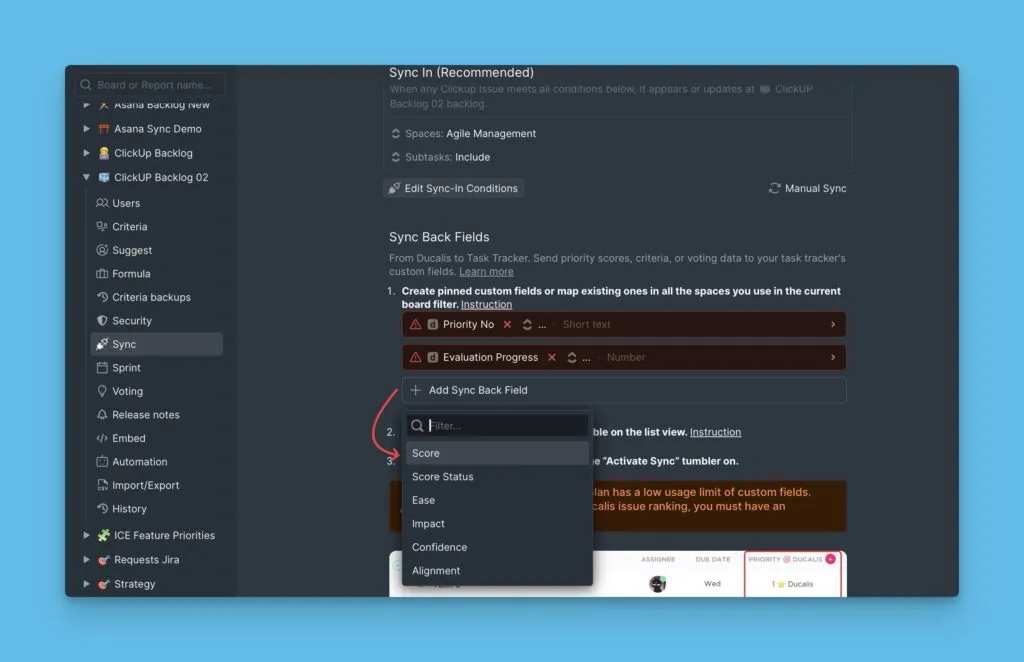The width and height of the screenshot is (1024, 662).
Task: Click Edit Sync-In Conditions button
Action: coord(453,188)
